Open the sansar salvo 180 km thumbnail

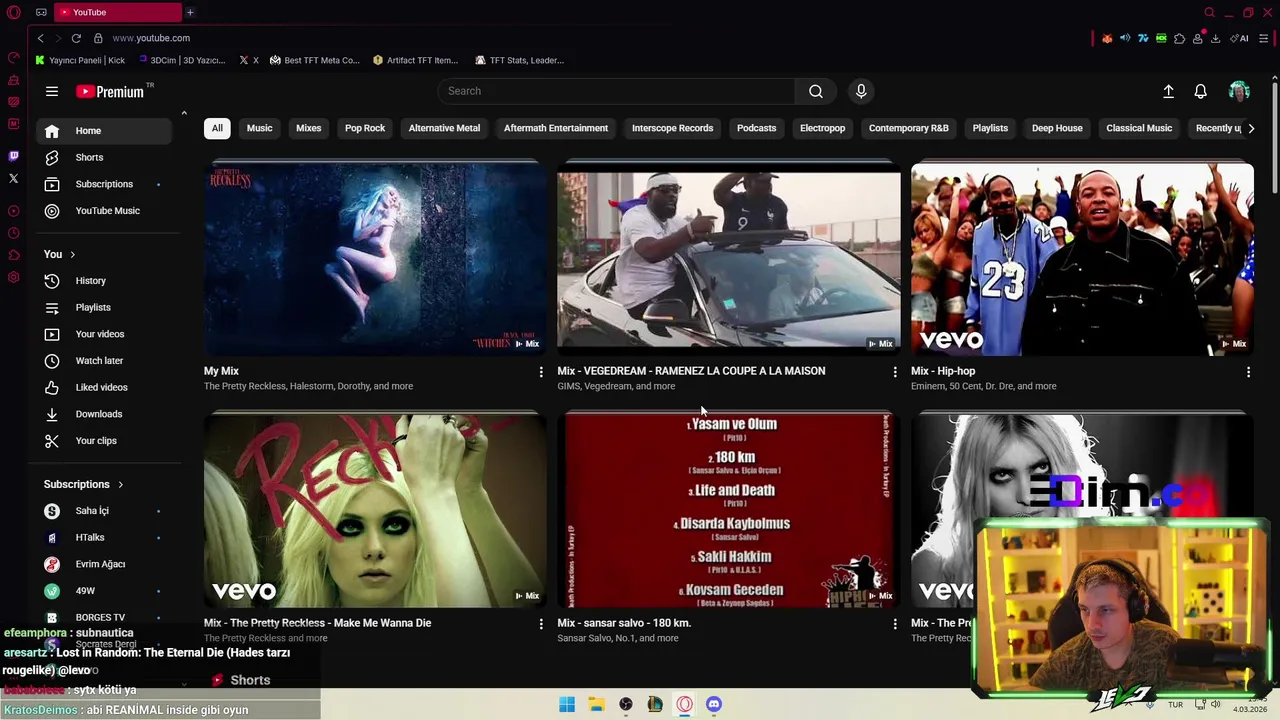click(x=728, y=510)
